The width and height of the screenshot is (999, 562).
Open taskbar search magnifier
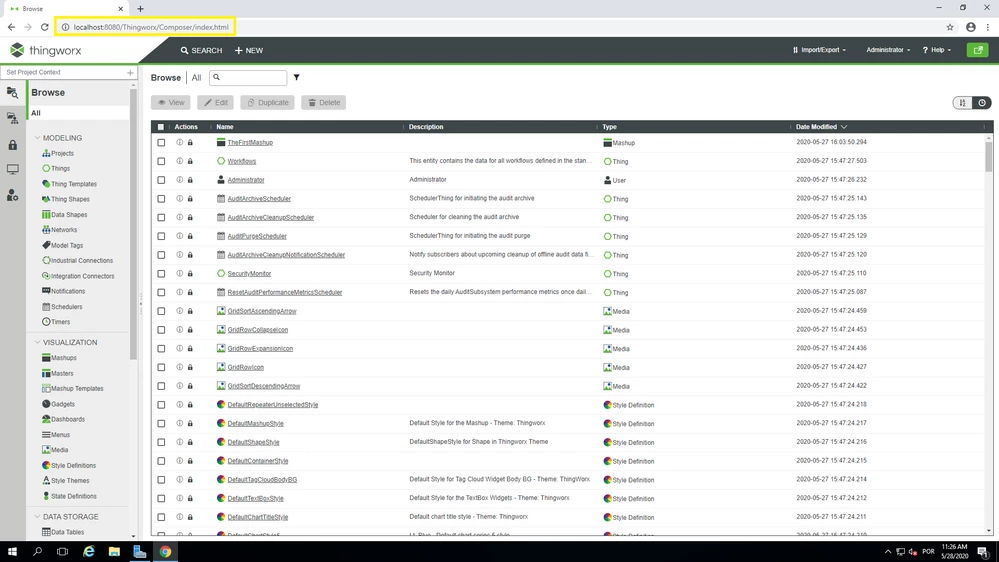click(x=38, y=551)
